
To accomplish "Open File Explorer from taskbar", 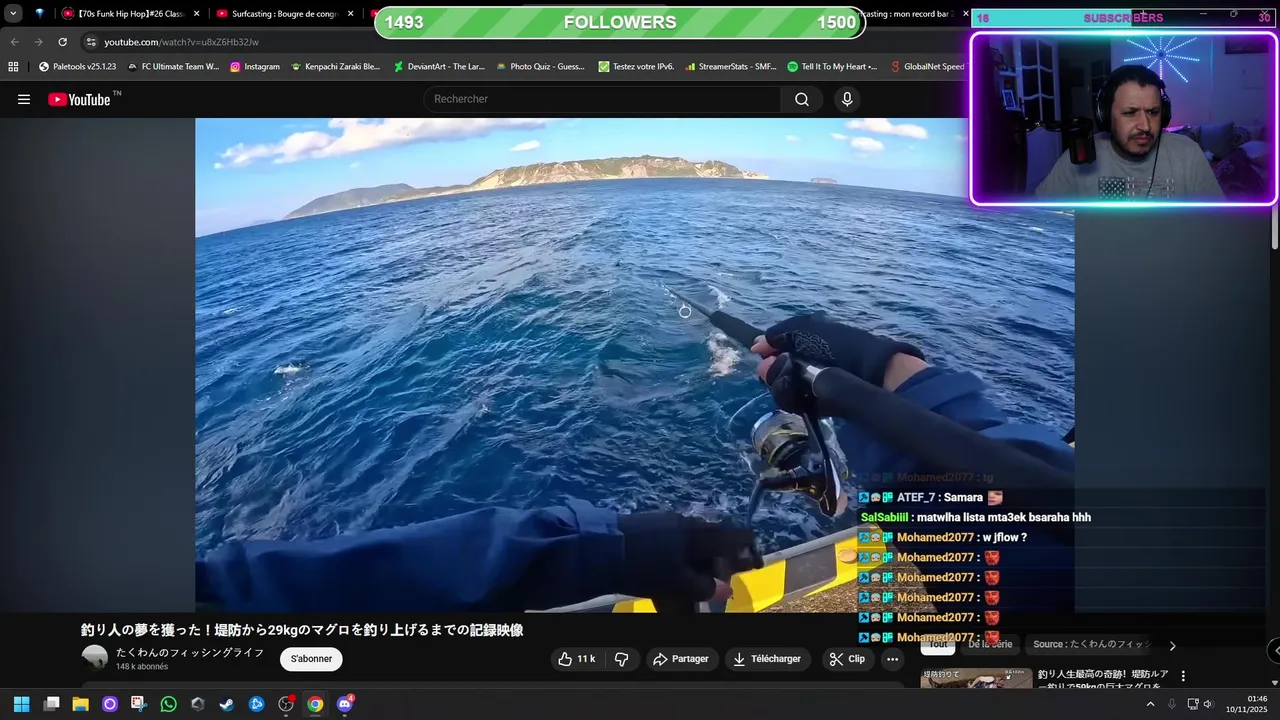I will 80,704.
